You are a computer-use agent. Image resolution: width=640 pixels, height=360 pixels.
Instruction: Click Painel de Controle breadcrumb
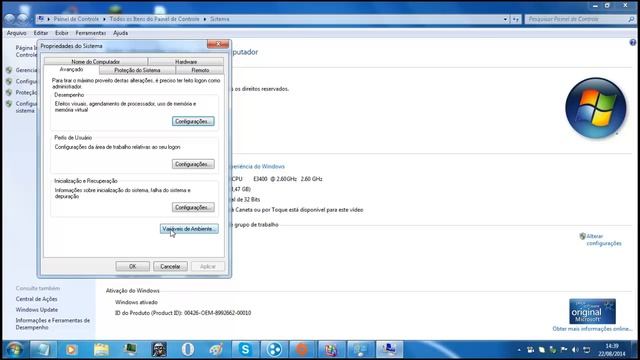tap(76, 19)
